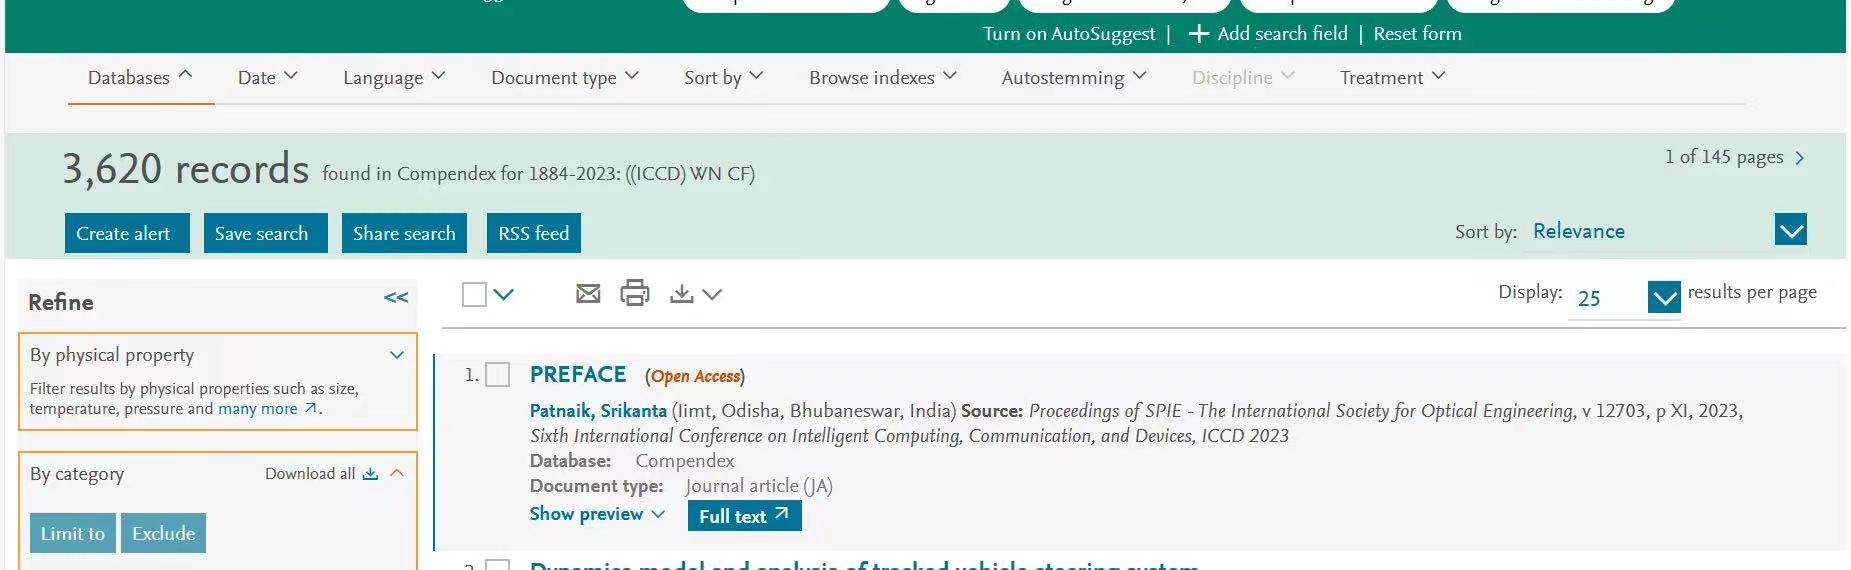
Task: Check the box for result 1 PREFACE
Action: pyautogui.click(x=498, y=375)
